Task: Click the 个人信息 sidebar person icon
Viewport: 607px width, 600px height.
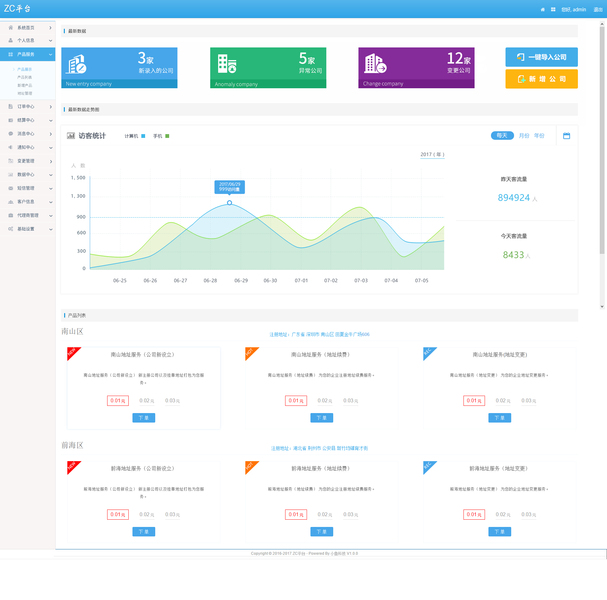Action: [x=10, y=40]
